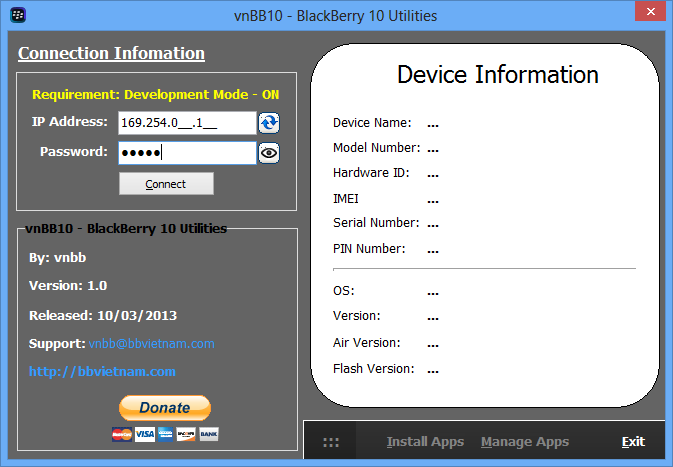Click the Air Version label
Image resolution: width=673 pixels, height=467 pixels.
pos(367,343)
